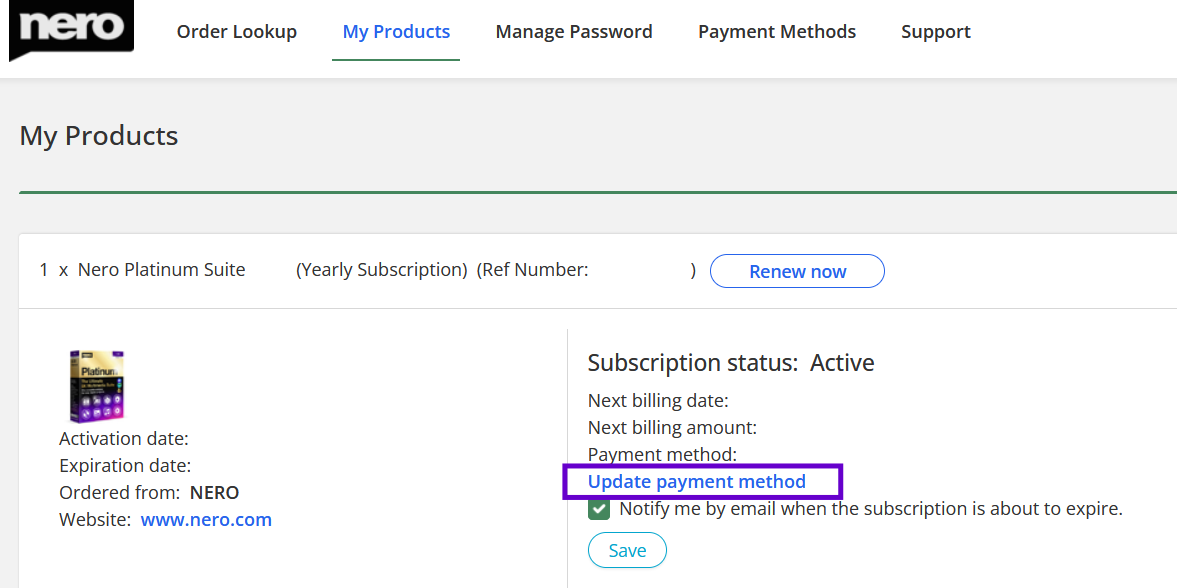Click the (Yearly Subscription) text
The width and height of the screenshot is (1177, 588).
(382, 270)
